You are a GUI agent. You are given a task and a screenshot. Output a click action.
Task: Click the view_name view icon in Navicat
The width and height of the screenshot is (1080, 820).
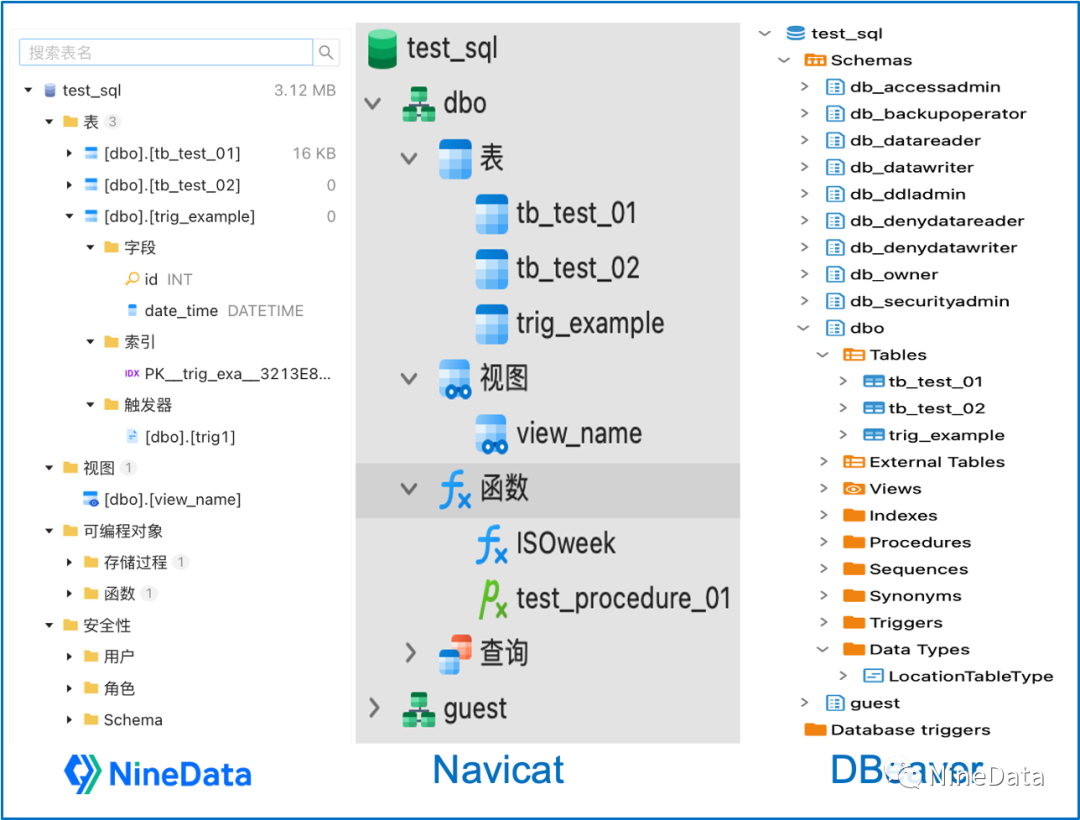[x=492, y=434]
